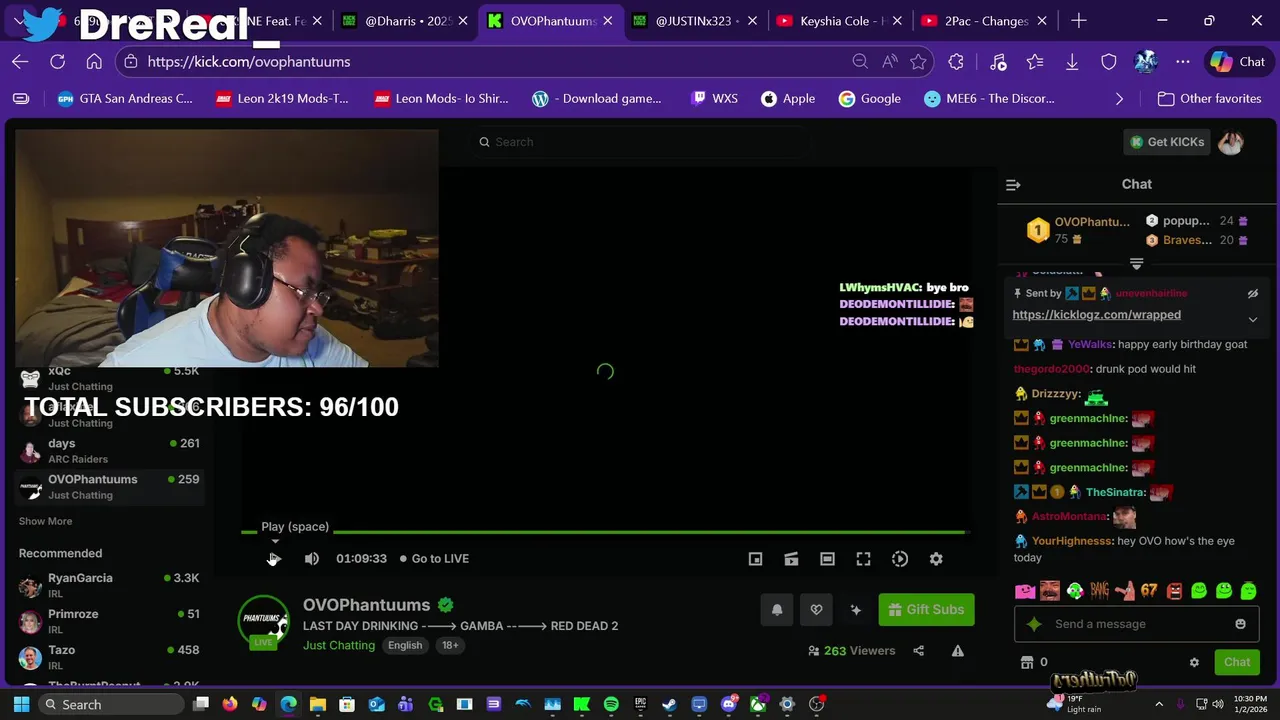
Task: Click the sparkle button beside Gift Subs
Action: 855,610
